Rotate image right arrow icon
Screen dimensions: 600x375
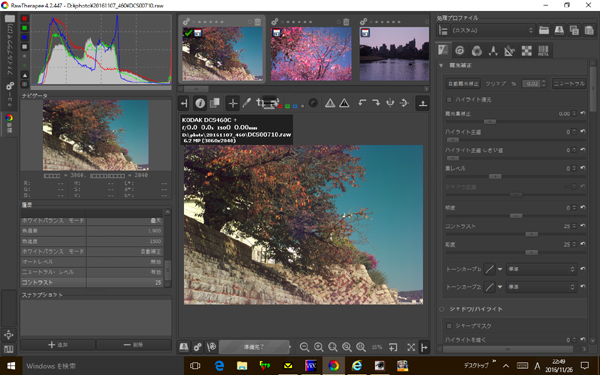tap(376, 103)
